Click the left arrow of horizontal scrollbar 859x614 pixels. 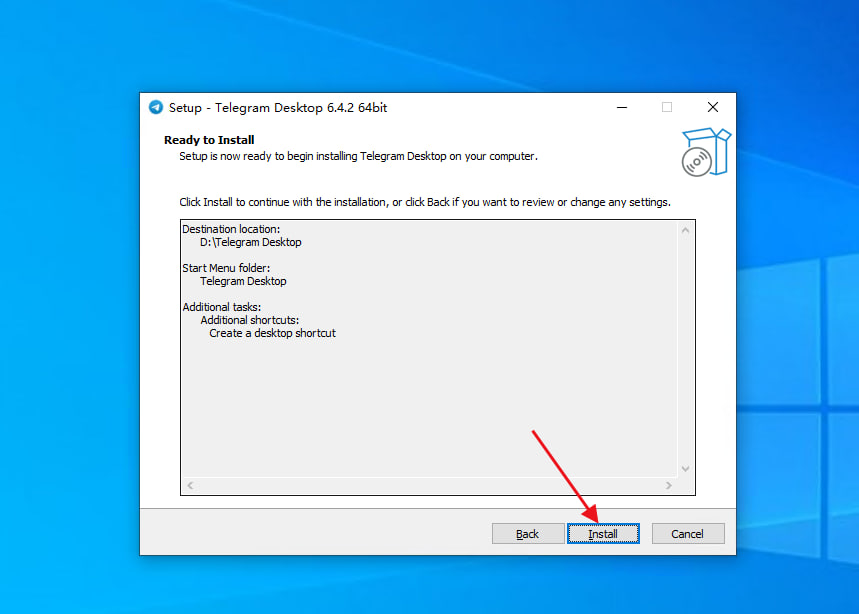[190, 485]
